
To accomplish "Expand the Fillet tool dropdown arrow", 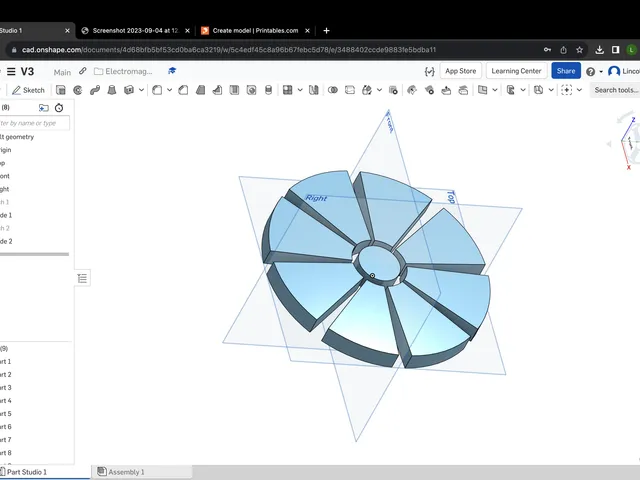I will (169, 90).
